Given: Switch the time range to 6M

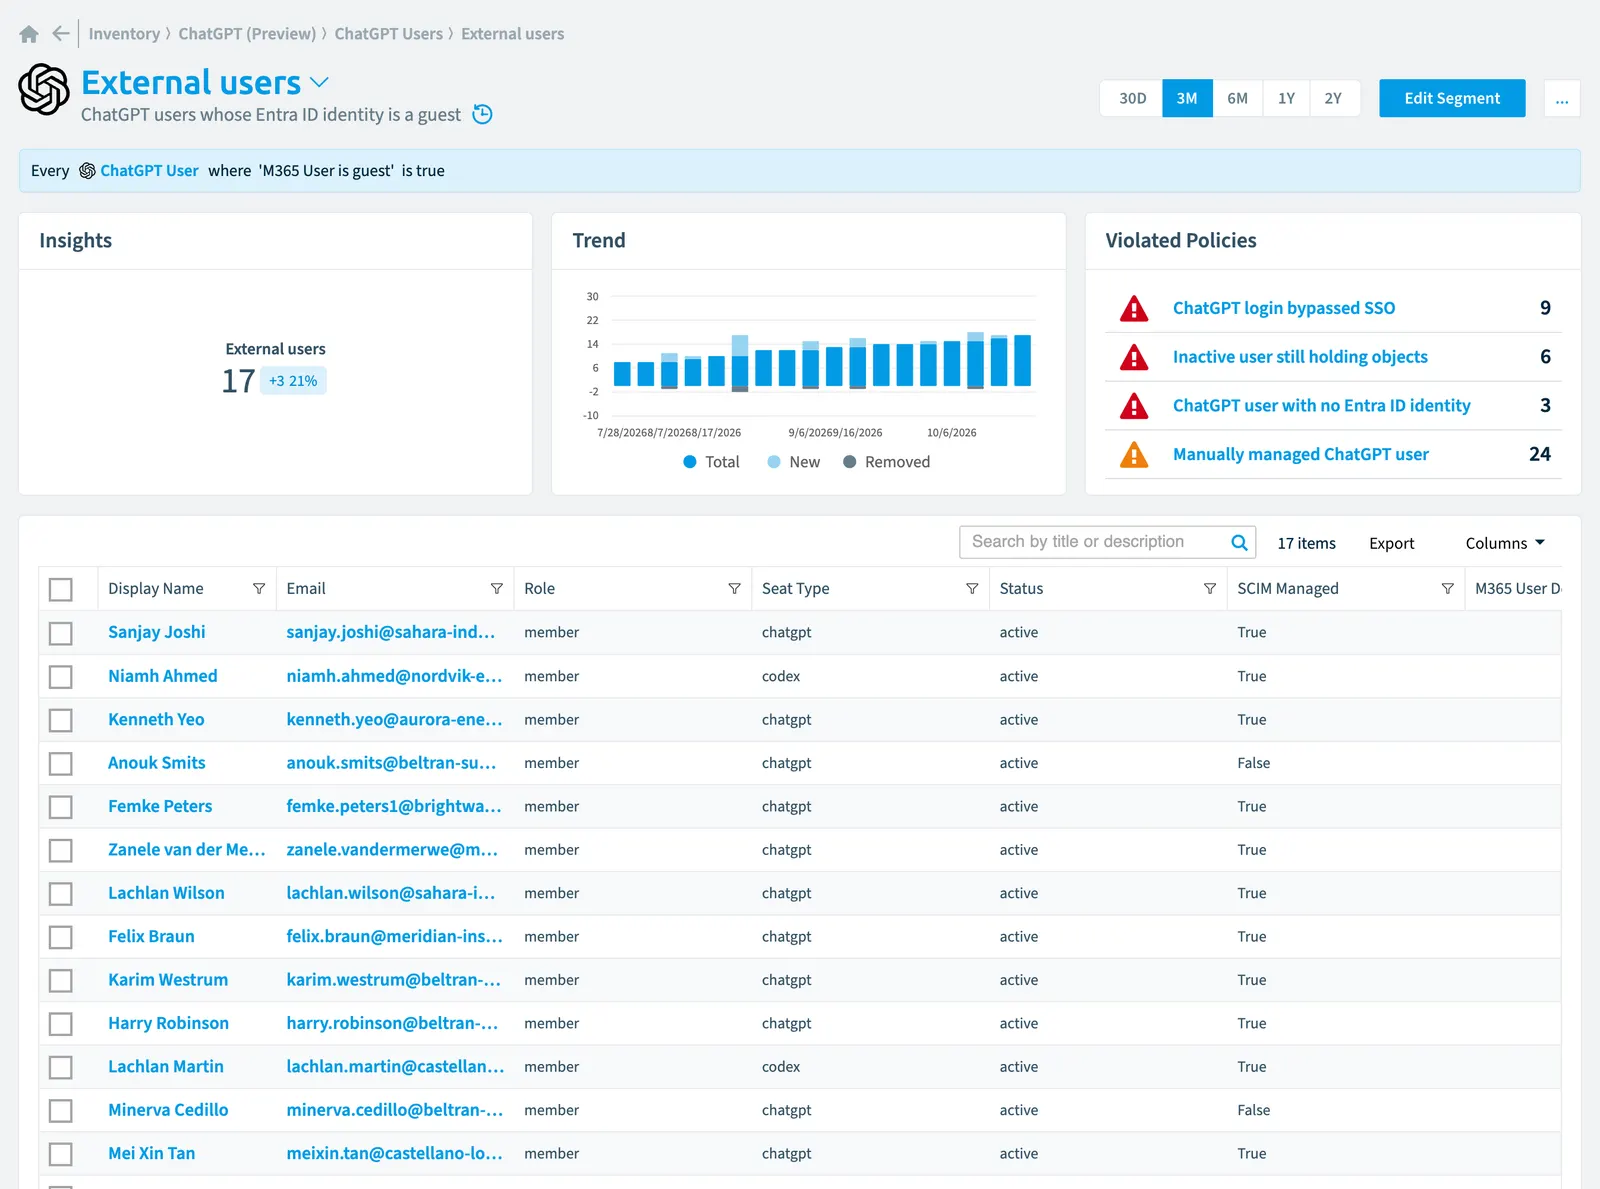Looking at the screenshot, I should pos(1238,99).
